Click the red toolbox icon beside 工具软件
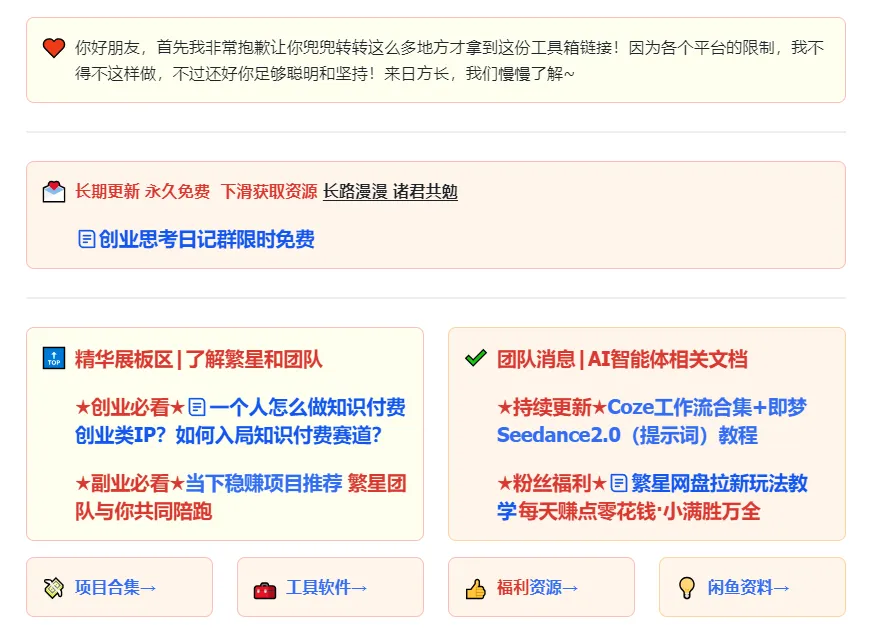 tap(265, 590)
